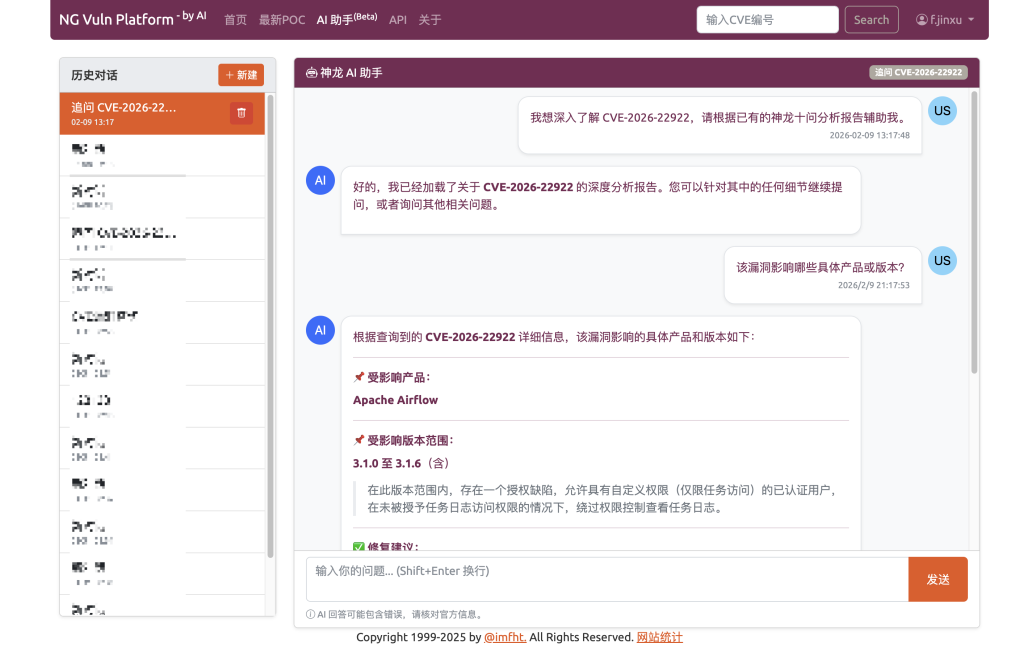Screen dimensions: 1024x664
Task: Open the @imfht. footer link
Action: [x=505, y=638]
